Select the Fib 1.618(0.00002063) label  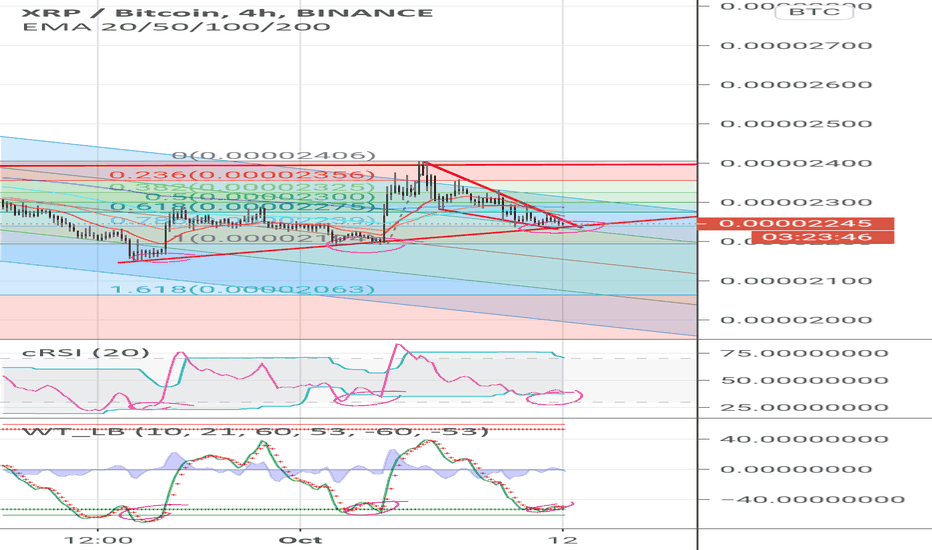pos(243,290)
